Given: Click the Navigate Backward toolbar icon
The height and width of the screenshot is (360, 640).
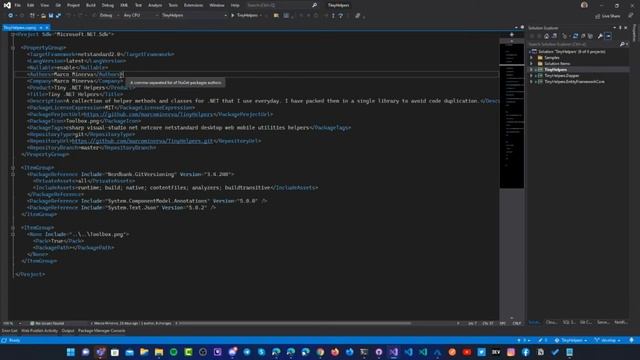Looking at the screenshot, I should tap(10, 16).
